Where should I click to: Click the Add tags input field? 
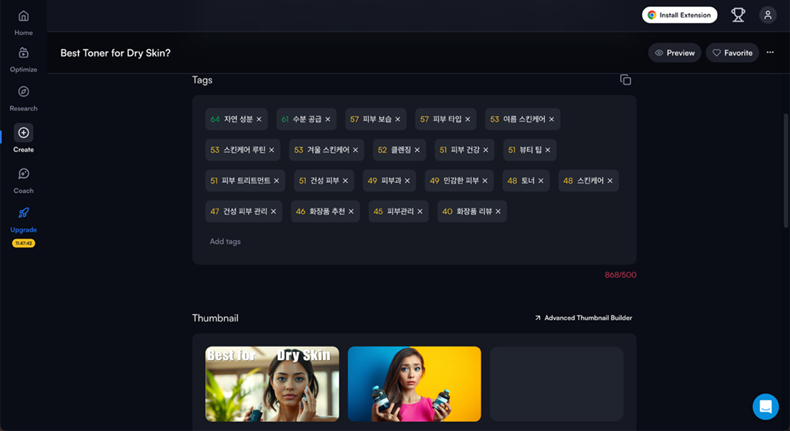225,241
